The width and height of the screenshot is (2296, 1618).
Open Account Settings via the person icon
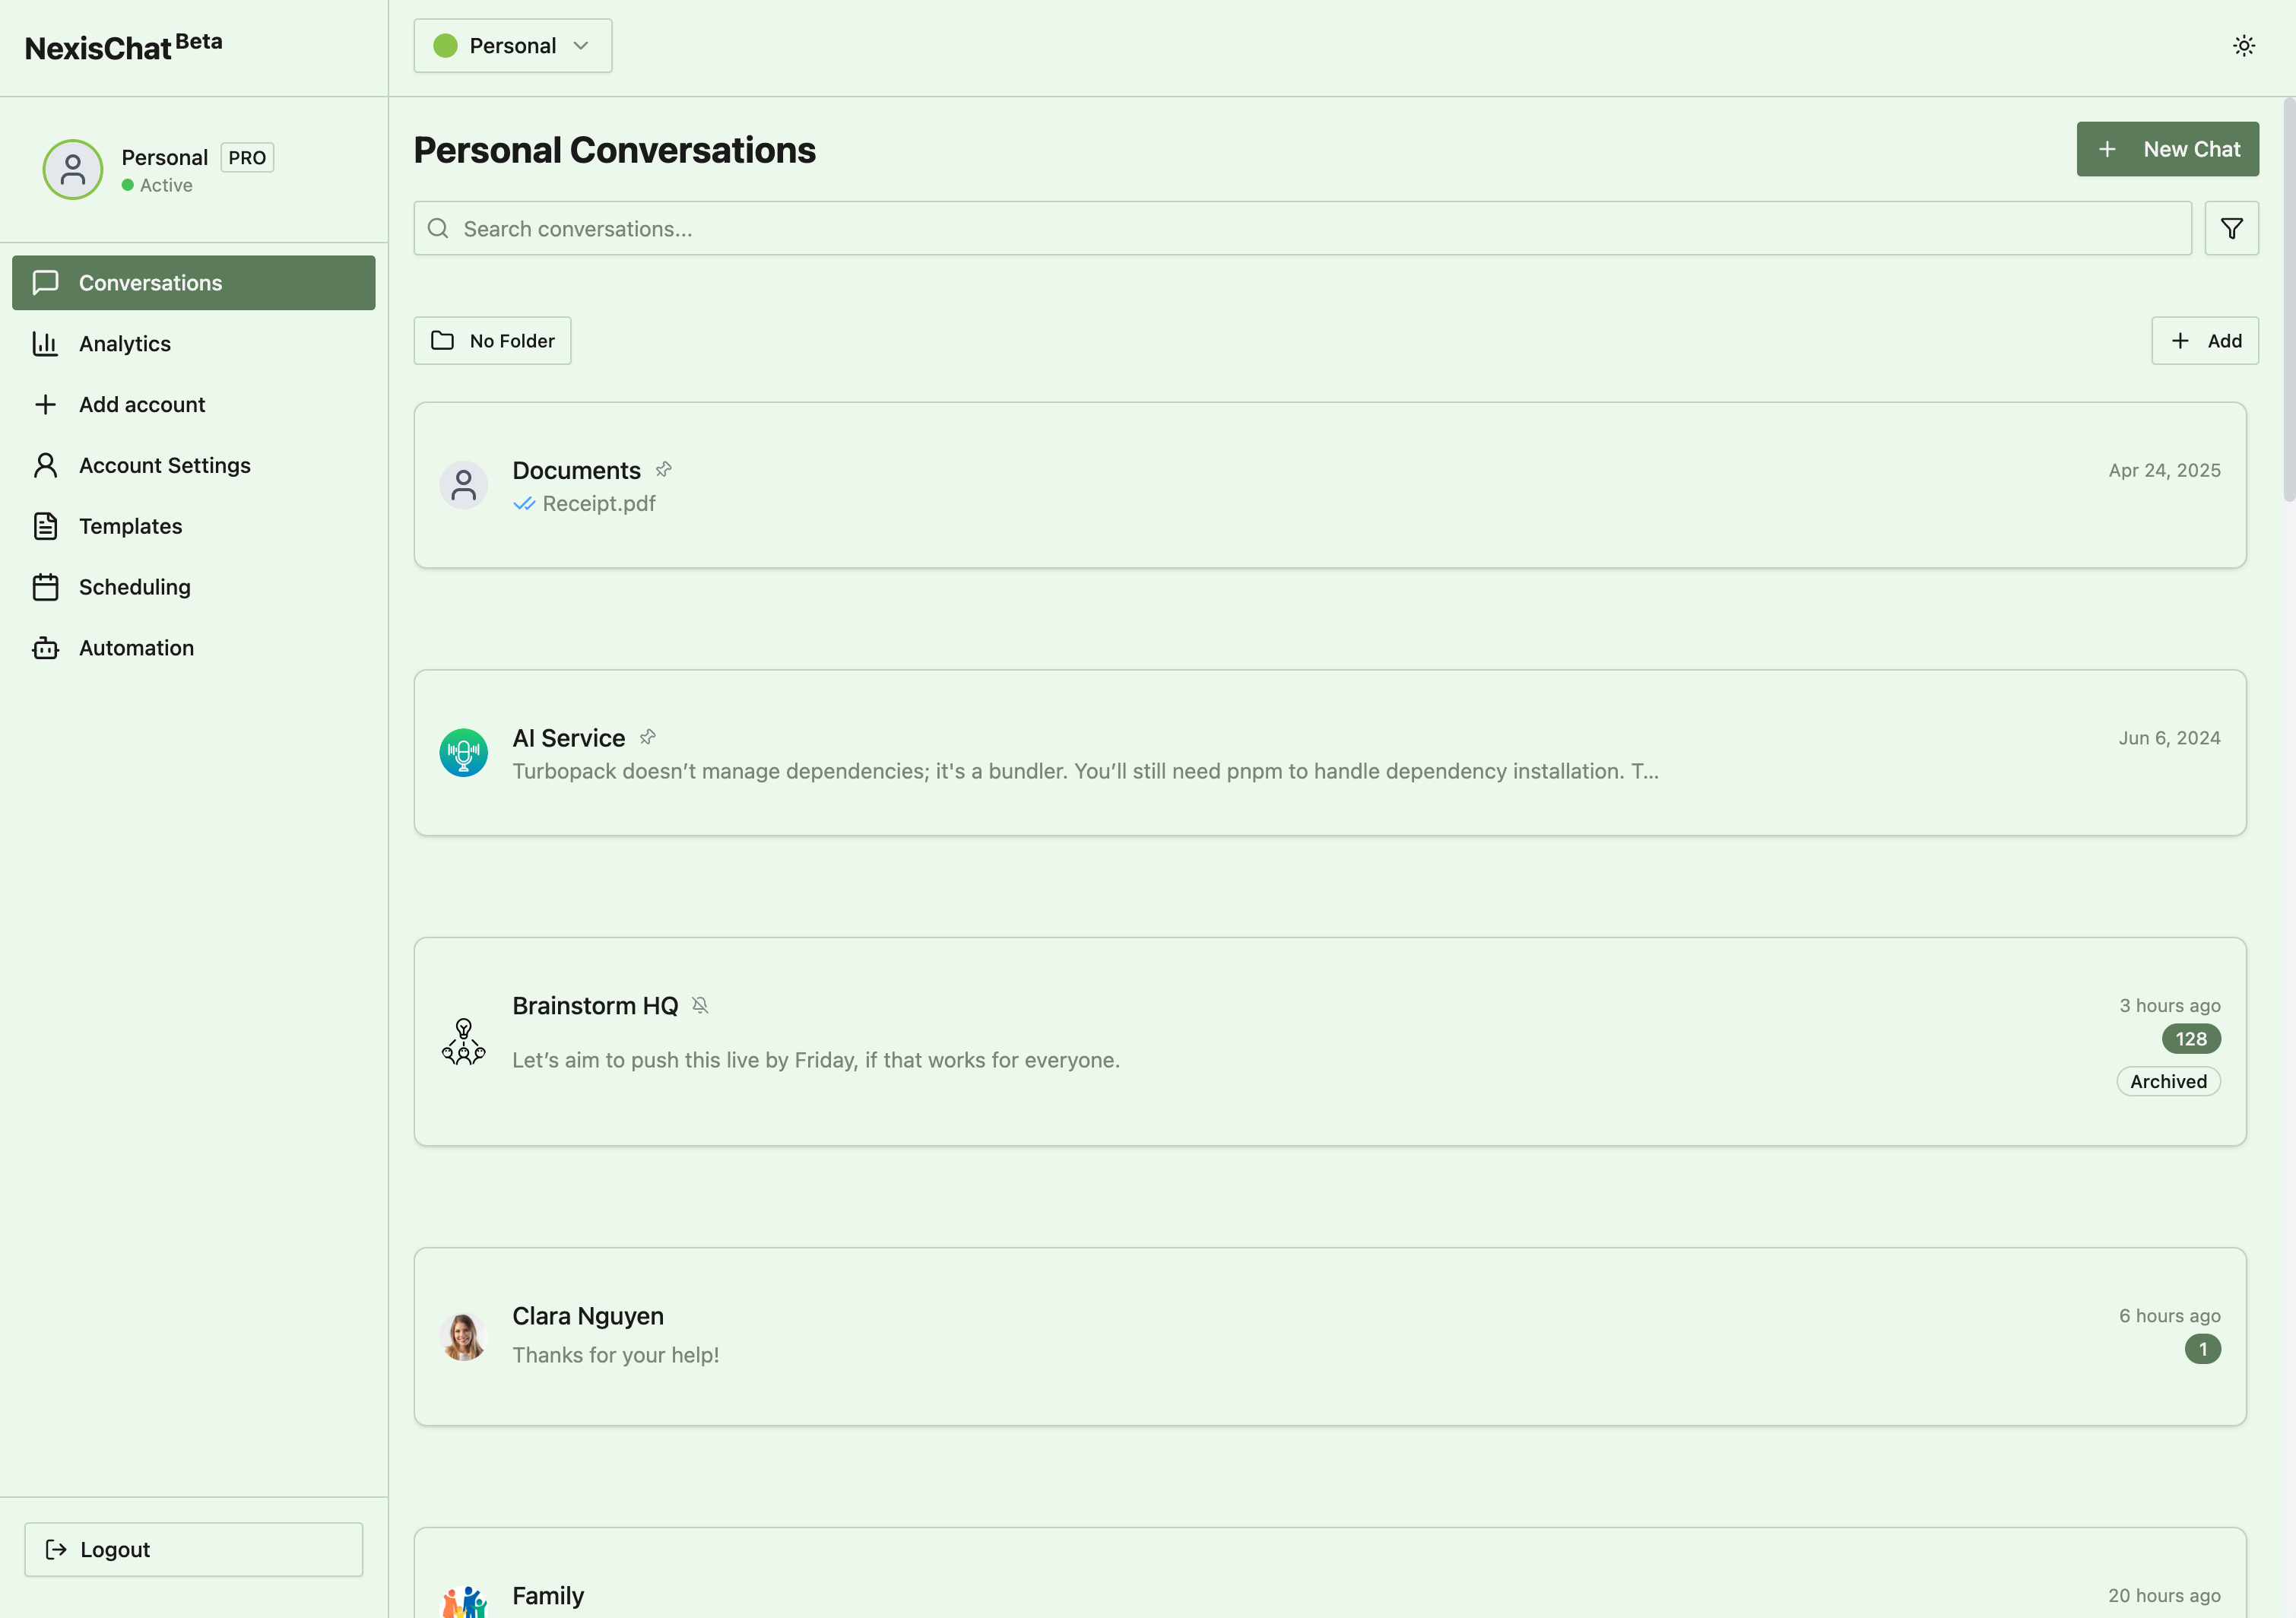tap(46, 464)
